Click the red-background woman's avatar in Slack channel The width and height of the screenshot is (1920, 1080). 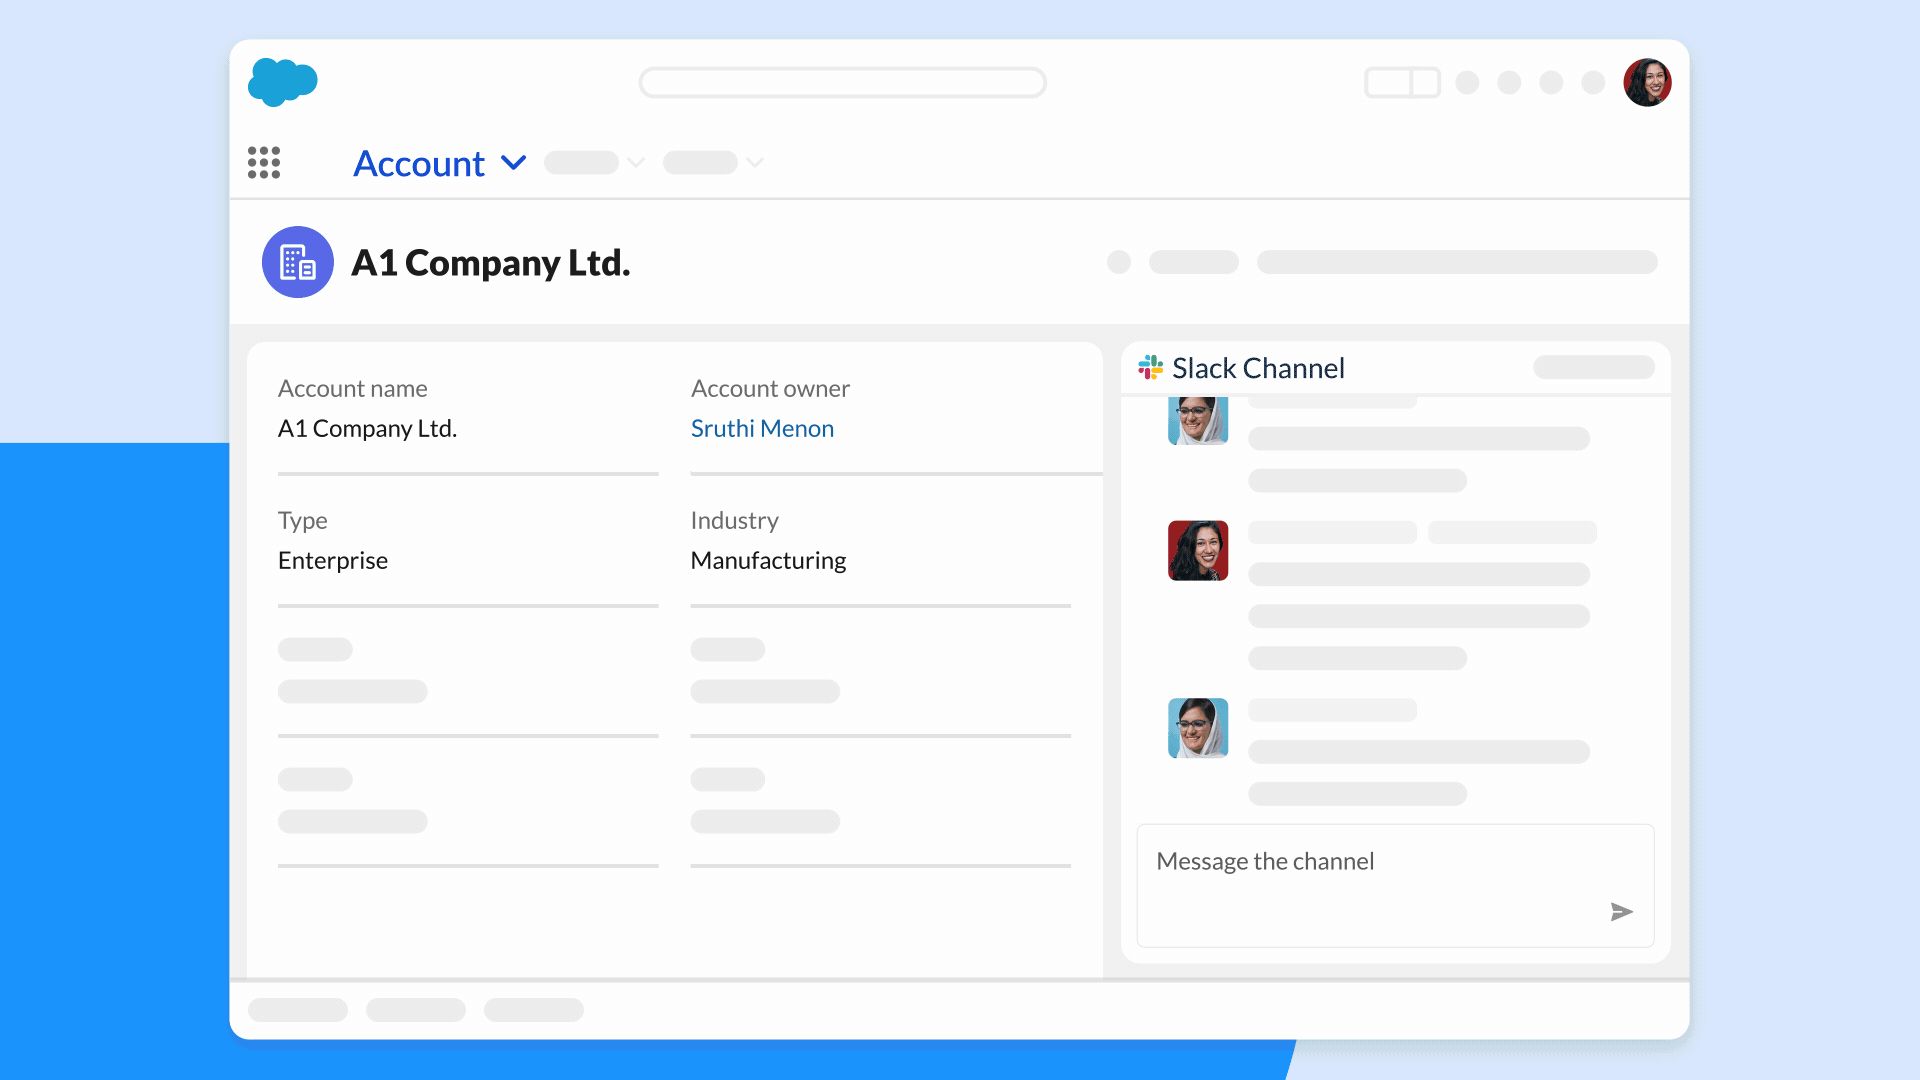pyautogui.click(x=1198, y=550)
